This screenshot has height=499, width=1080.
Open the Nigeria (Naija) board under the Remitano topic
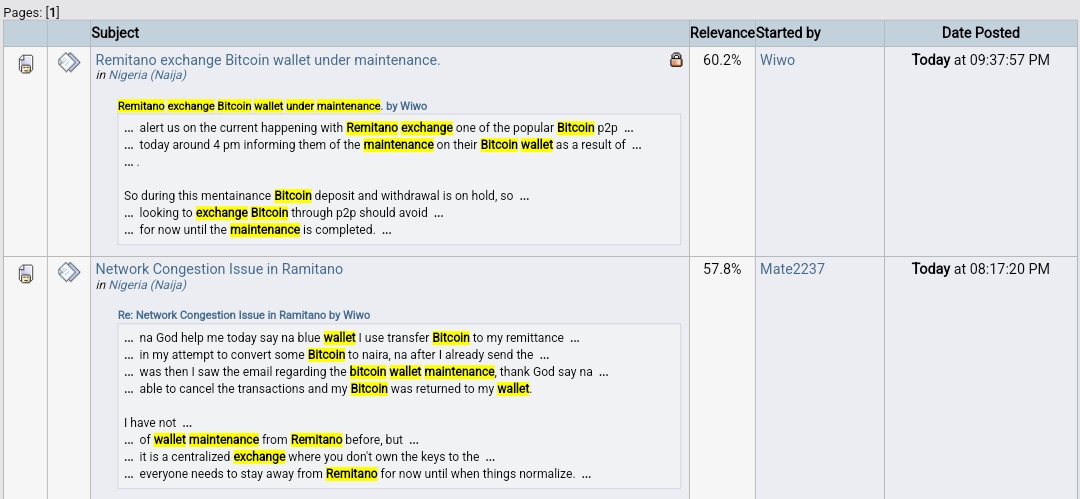pos(147,75)
